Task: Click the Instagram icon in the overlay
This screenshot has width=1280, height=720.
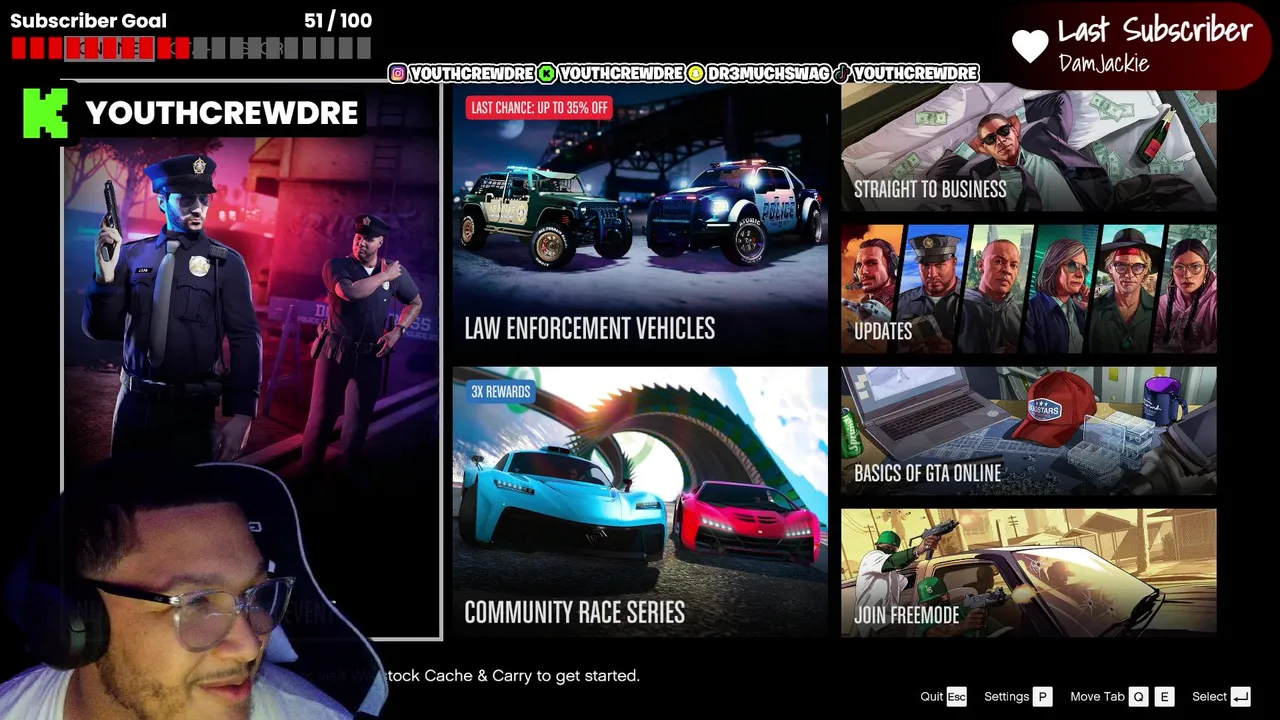Action: [x=398, y=73]
